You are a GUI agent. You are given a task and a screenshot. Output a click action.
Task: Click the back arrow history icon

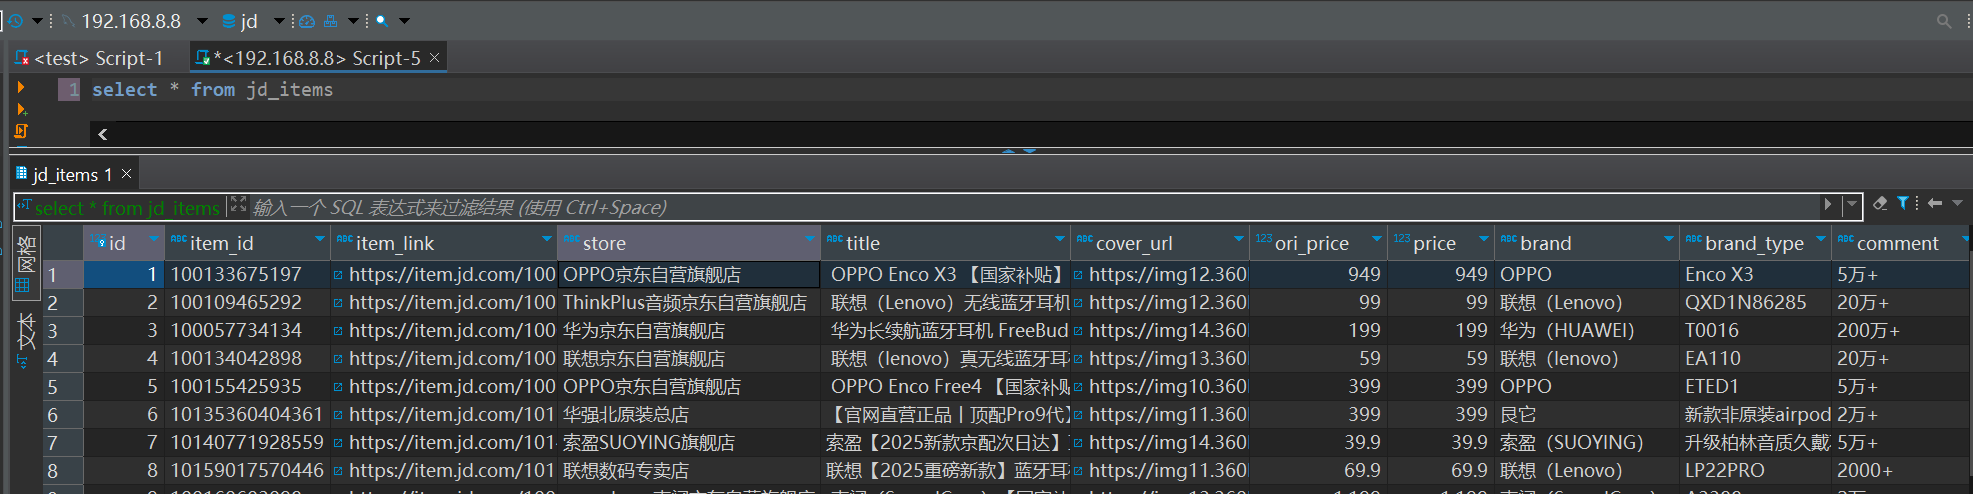tap(1935, 203)
